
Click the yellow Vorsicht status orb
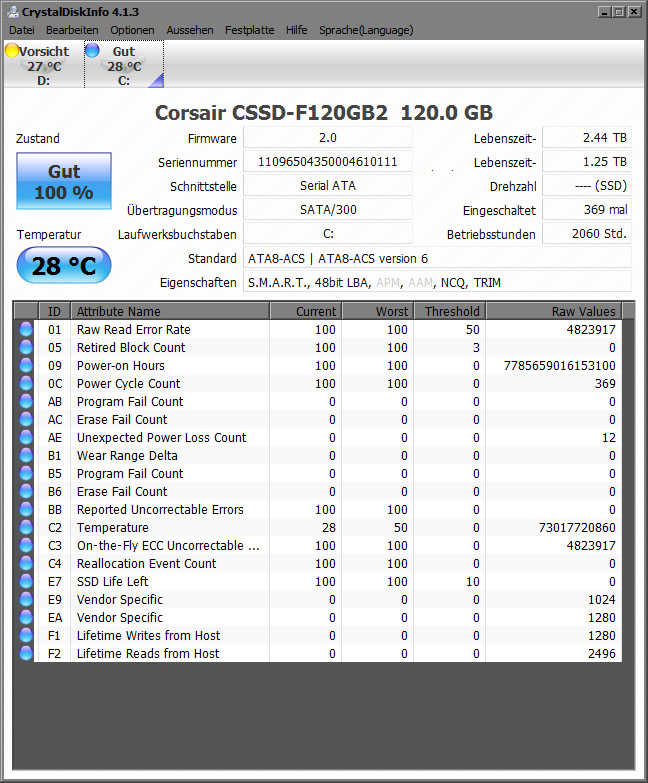(11, 50)
